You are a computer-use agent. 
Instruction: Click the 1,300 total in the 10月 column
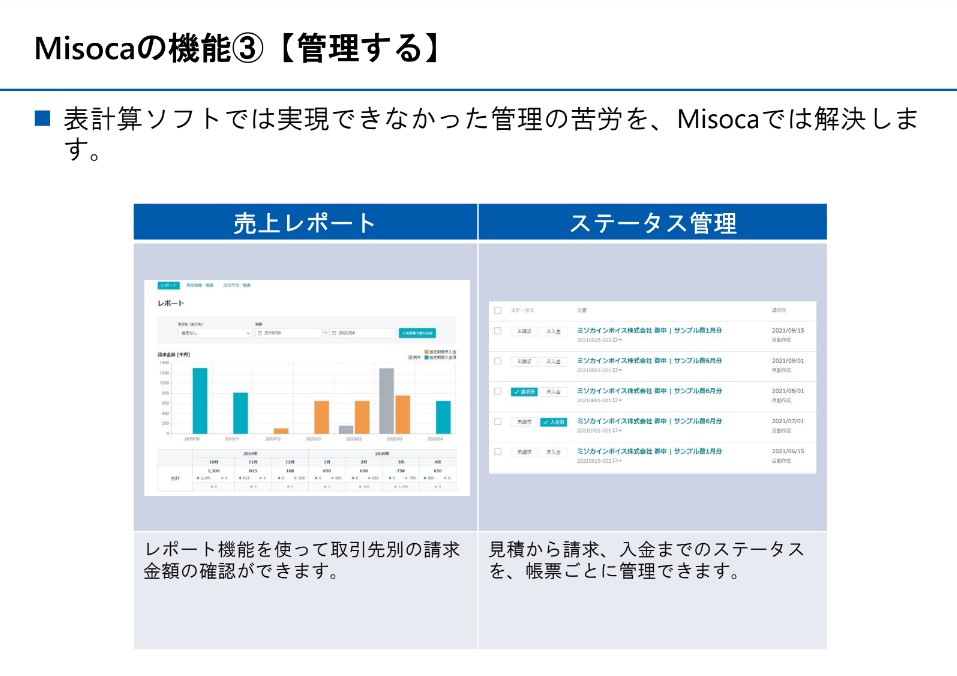coord(214,471)
